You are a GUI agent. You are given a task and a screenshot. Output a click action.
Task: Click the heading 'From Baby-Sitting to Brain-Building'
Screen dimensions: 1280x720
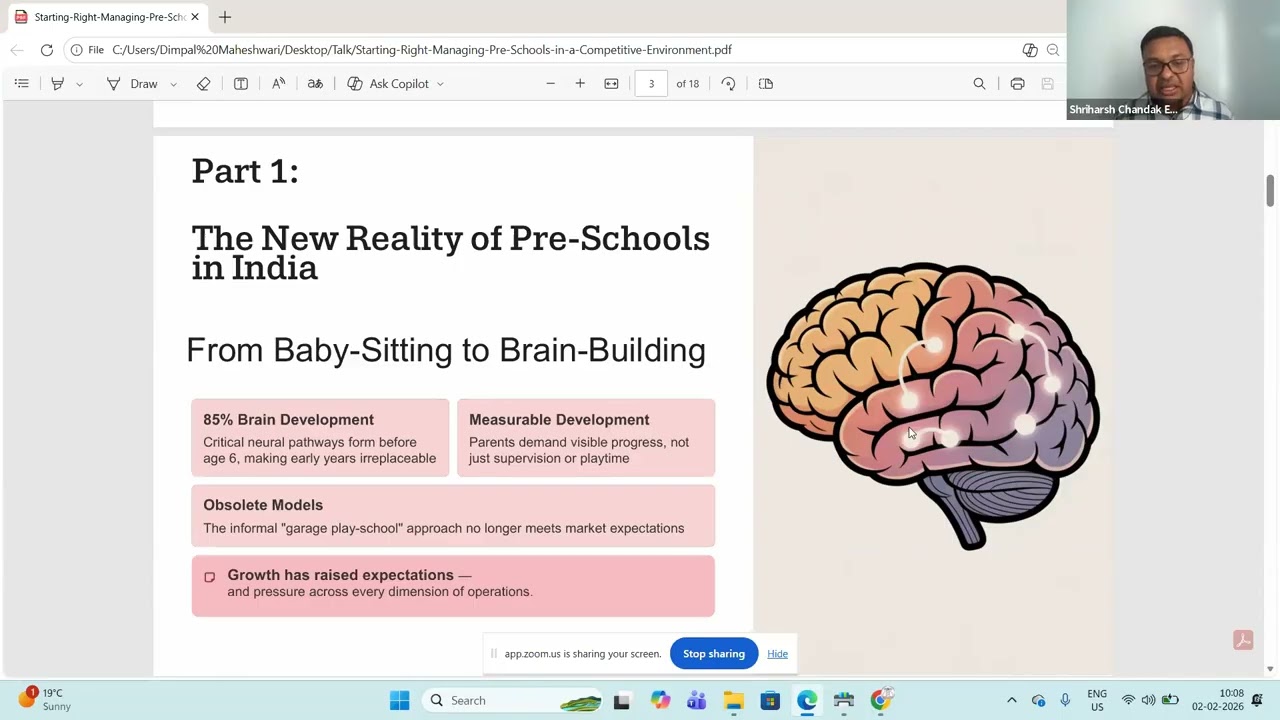point(446,350)
